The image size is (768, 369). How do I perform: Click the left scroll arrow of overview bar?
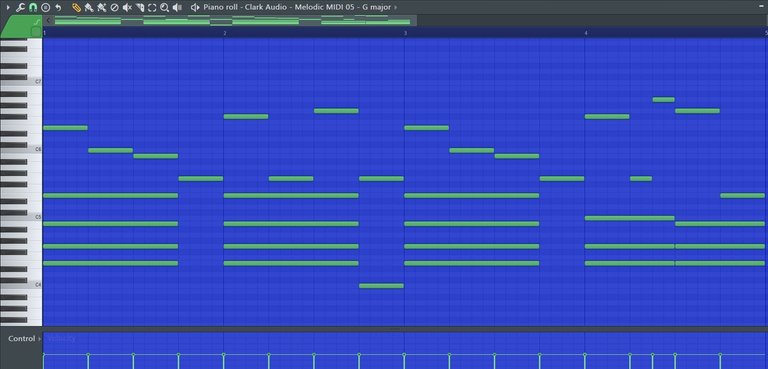[x=48, y=20]
